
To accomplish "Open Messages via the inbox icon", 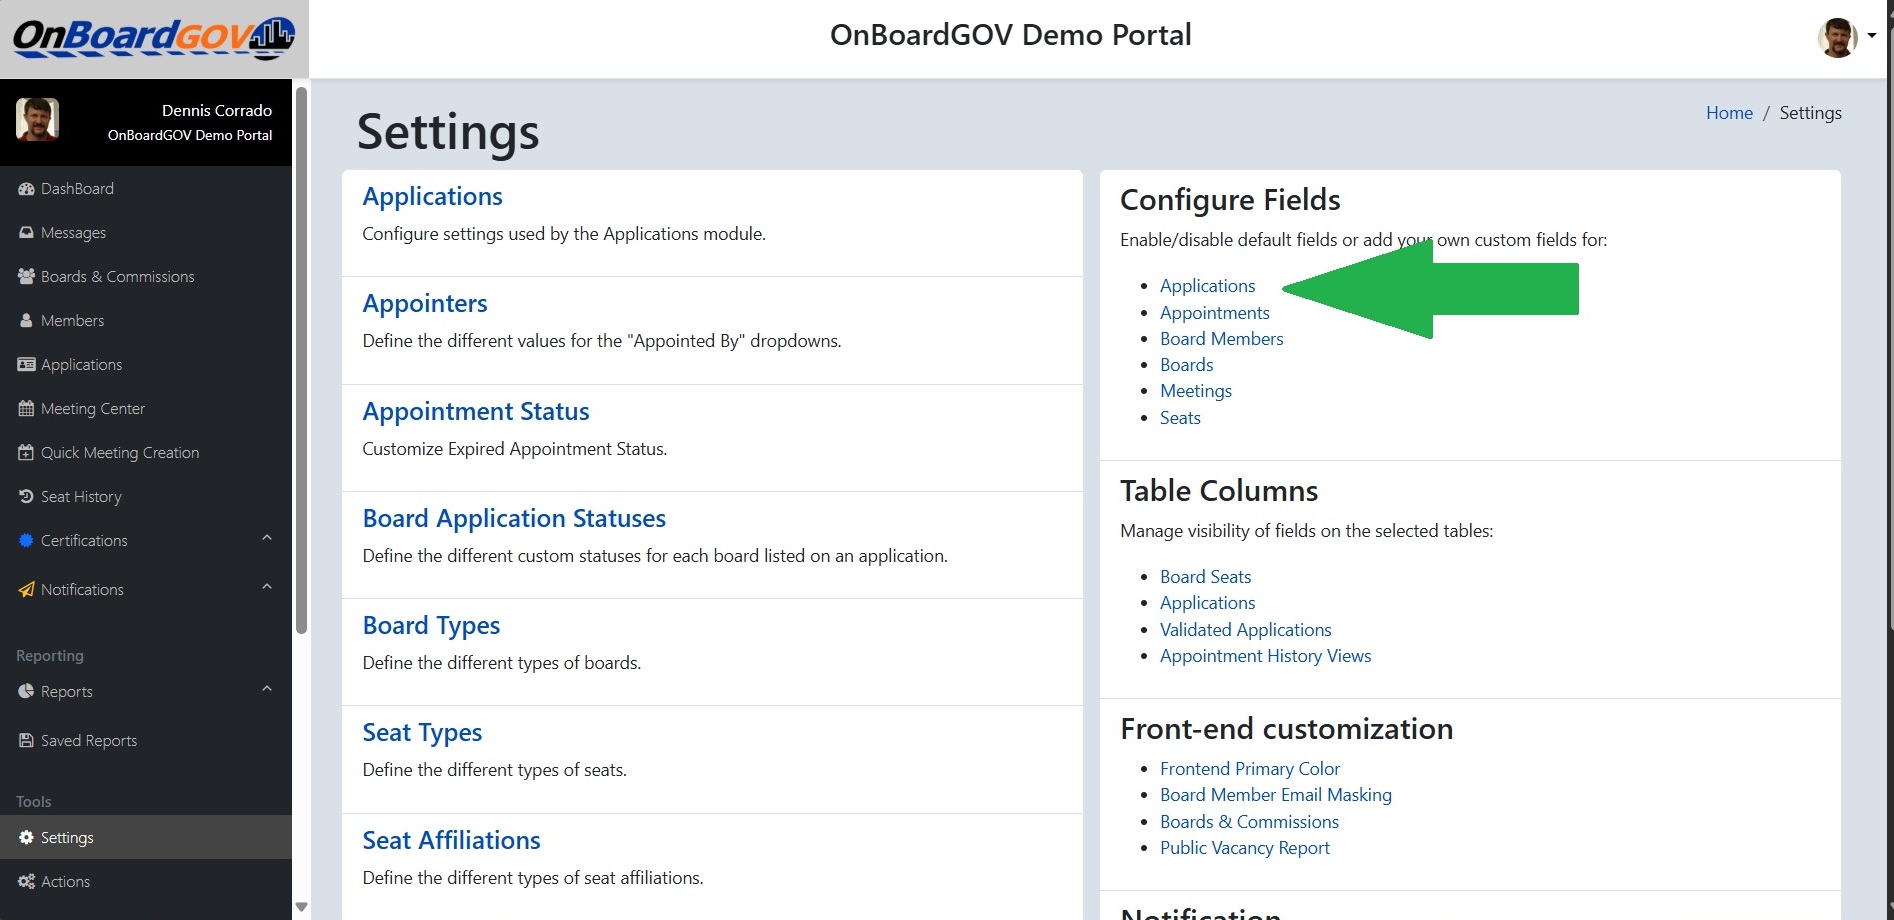I will click(x=26, y=233).
